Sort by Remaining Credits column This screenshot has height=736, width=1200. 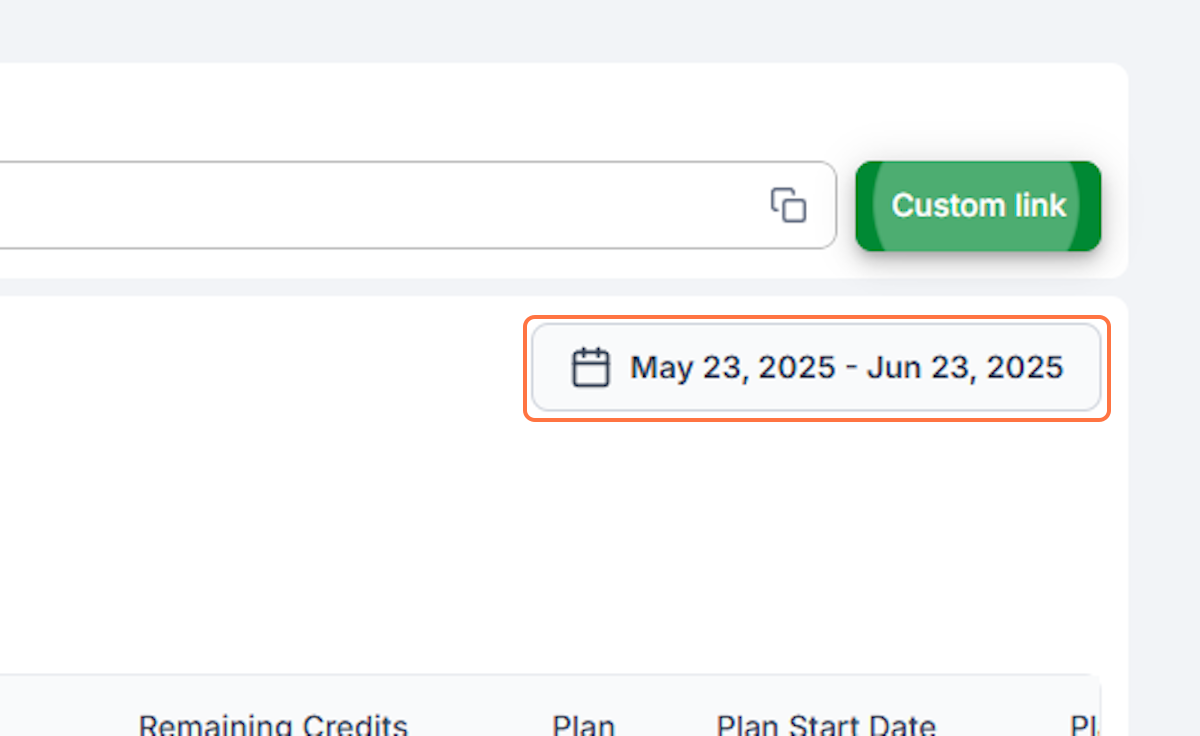pos(273,725)
